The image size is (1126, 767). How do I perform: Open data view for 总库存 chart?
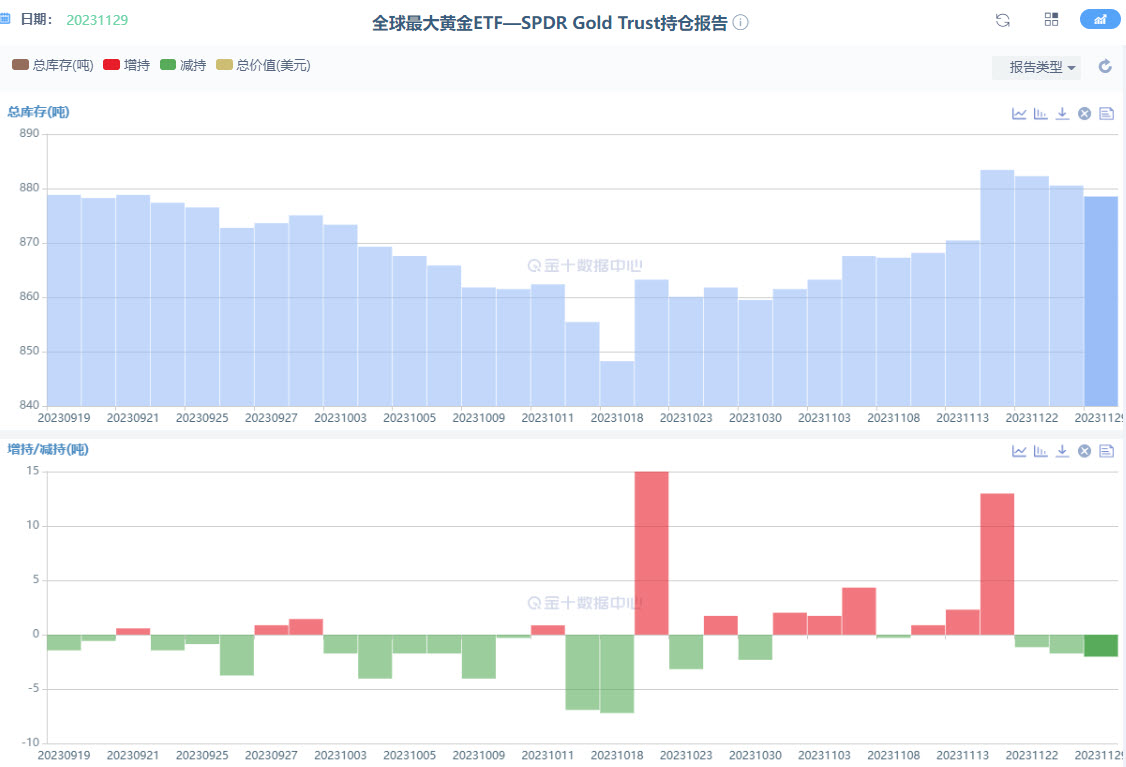point(1107,113)
